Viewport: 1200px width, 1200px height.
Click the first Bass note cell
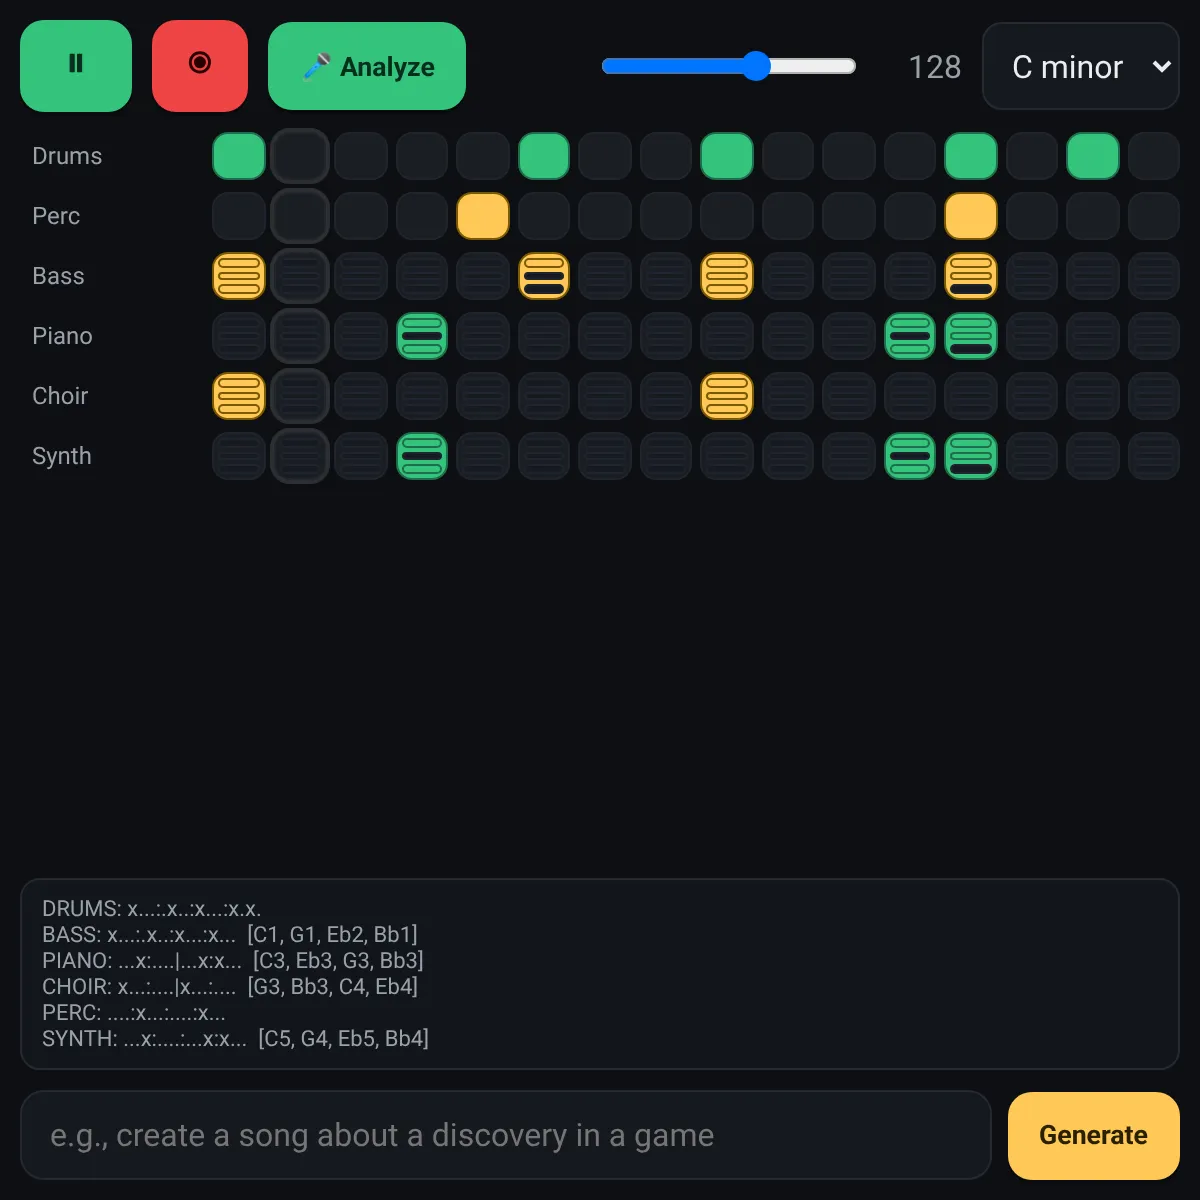pyautogui.click(x=239, y=276)
